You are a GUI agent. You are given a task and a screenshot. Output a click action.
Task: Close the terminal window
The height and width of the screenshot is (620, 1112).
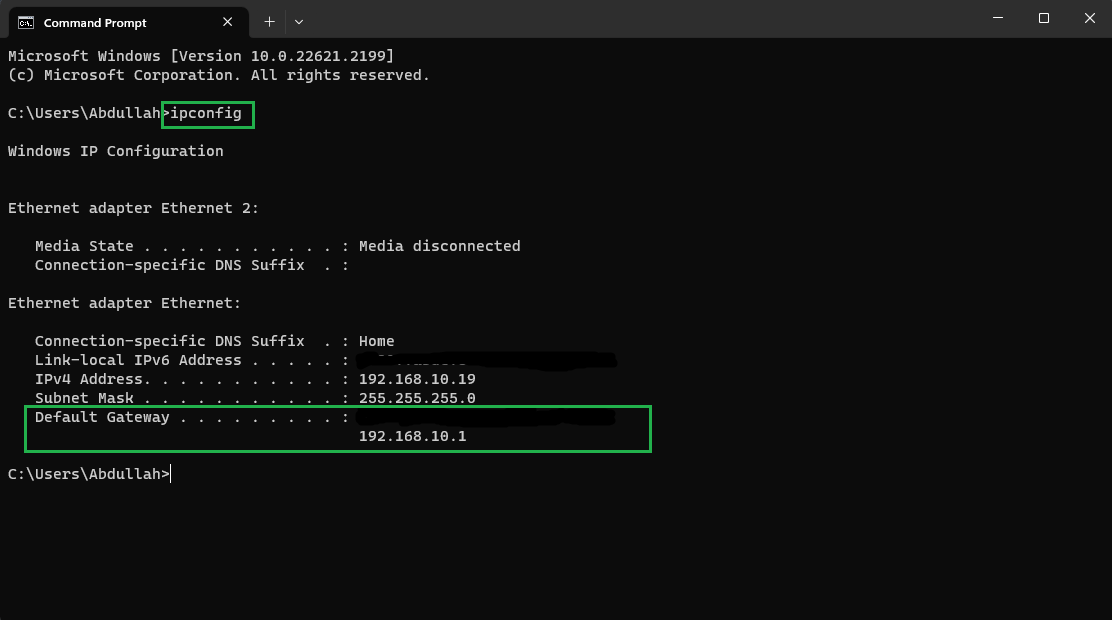coord(1090,18)
